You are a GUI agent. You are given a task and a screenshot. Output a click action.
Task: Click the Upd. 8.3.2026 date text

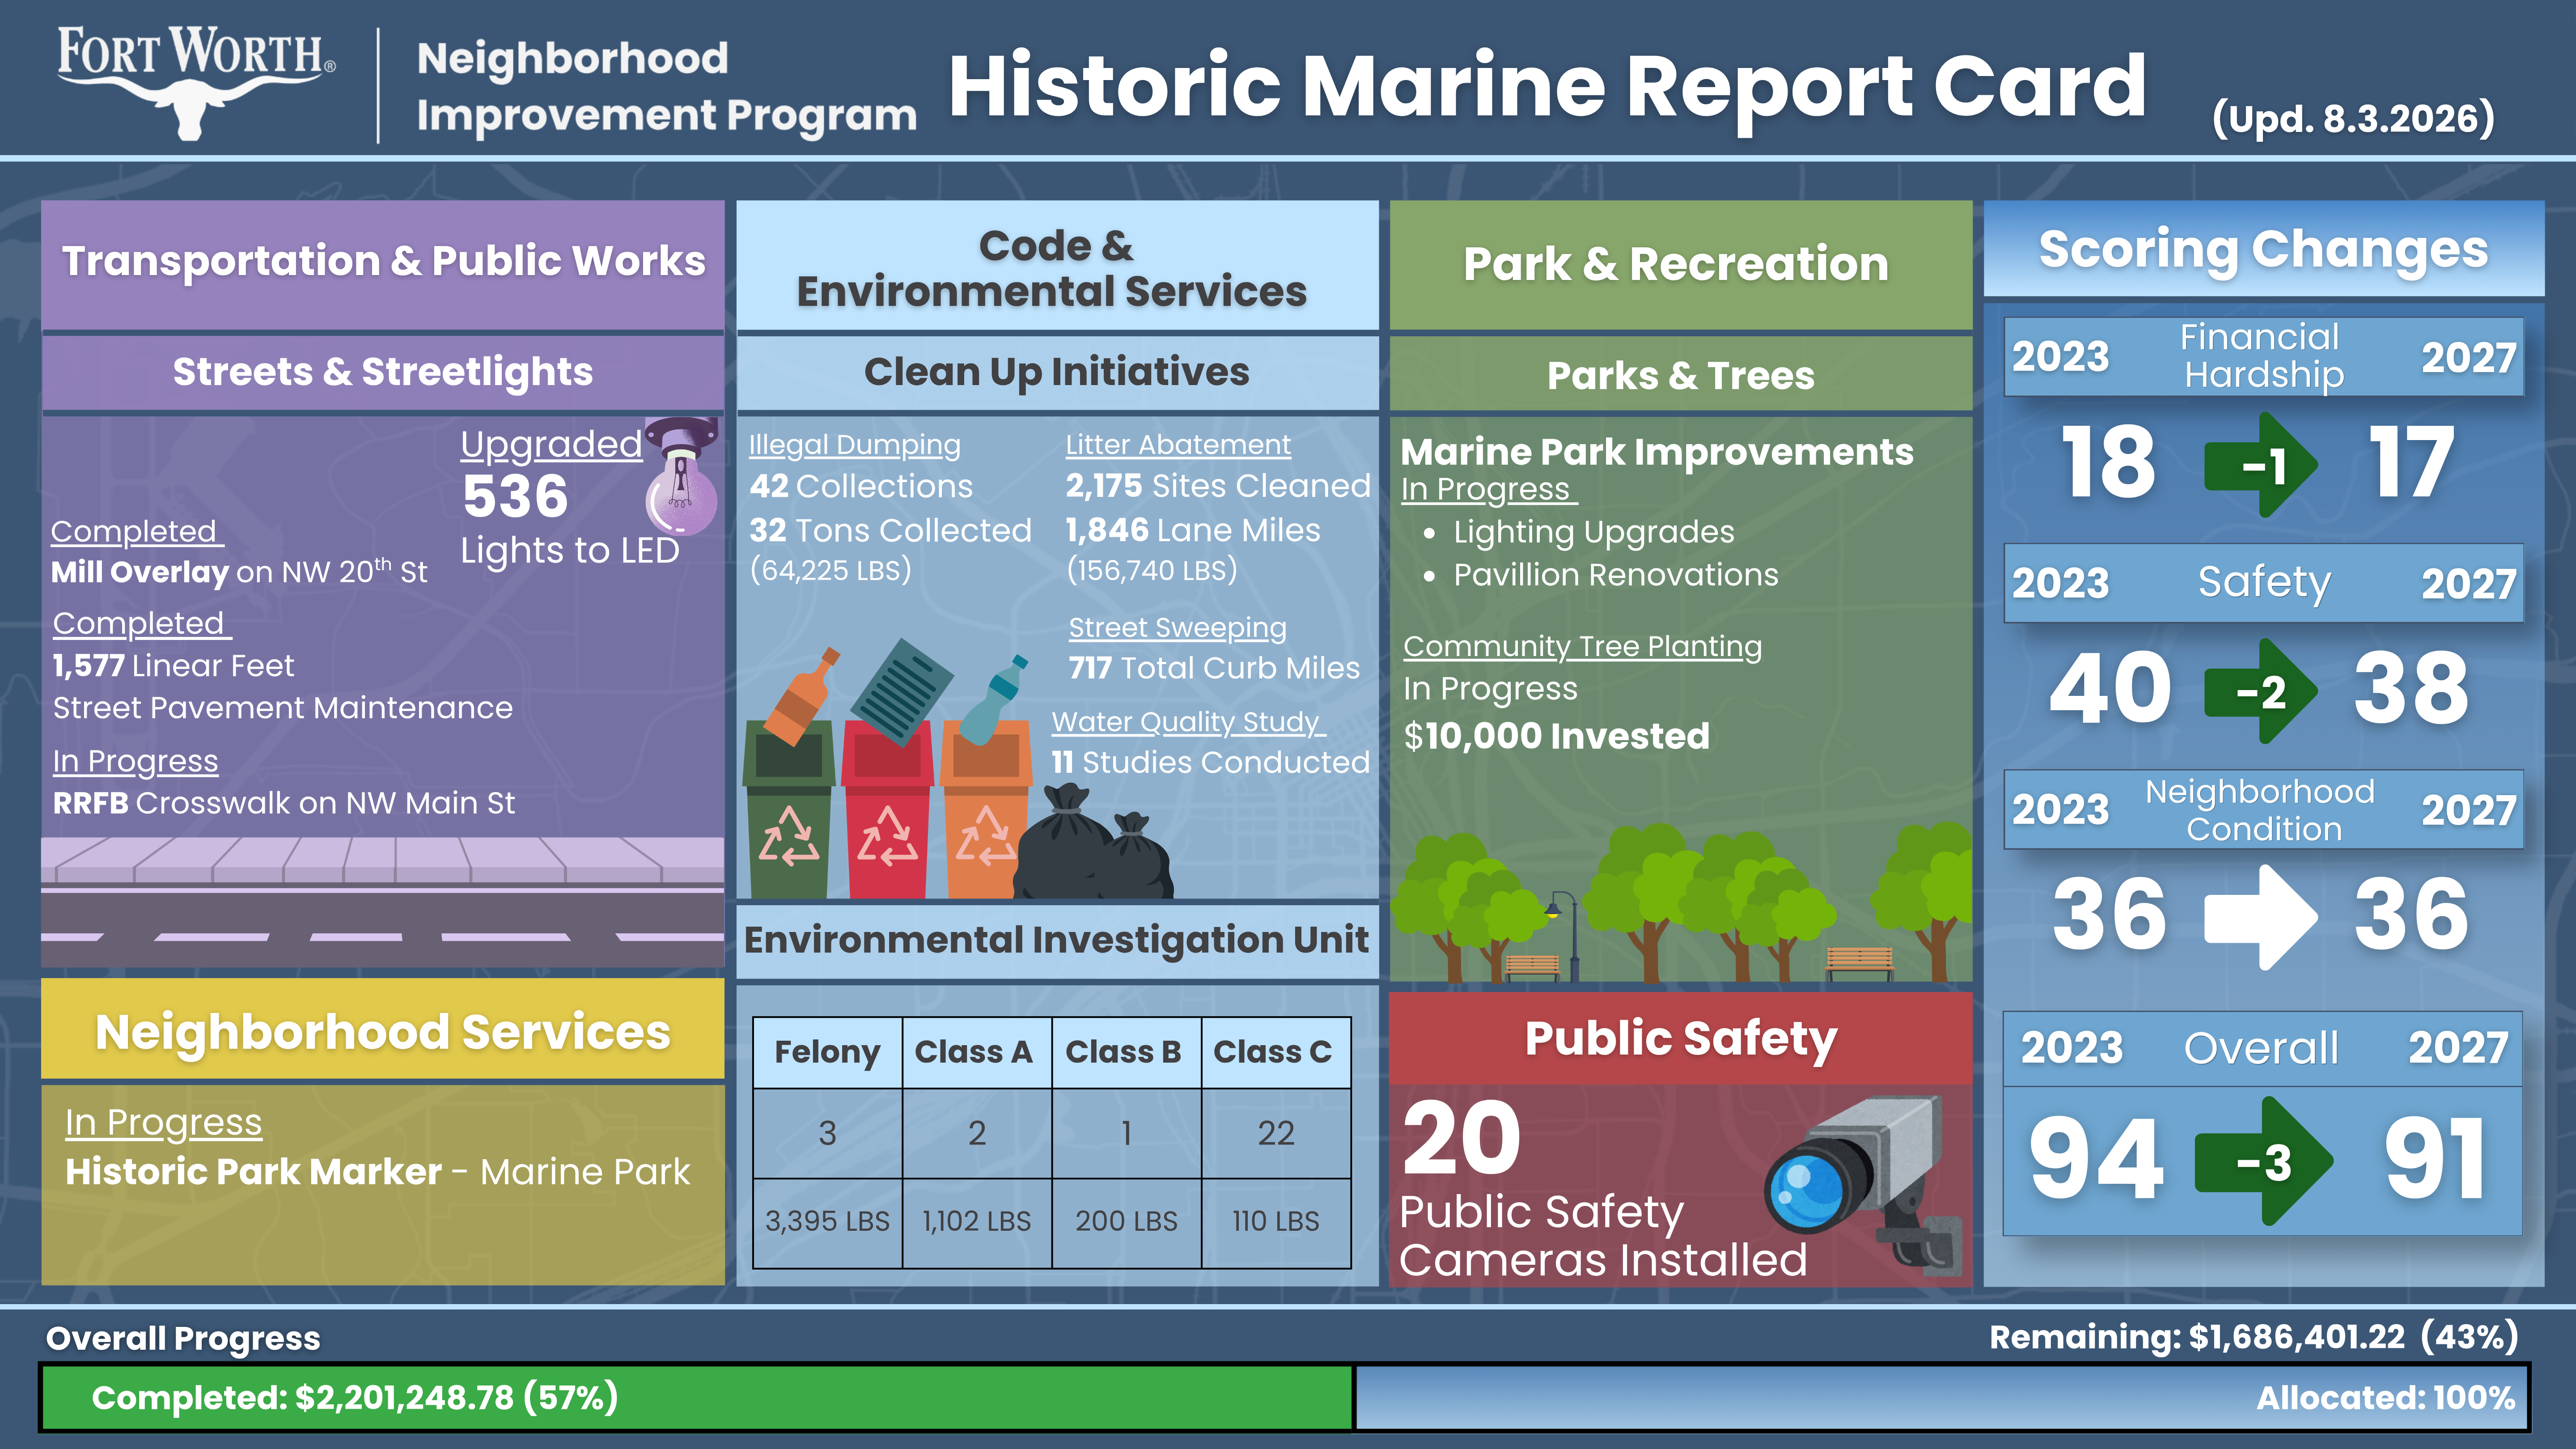[2354, 119]
